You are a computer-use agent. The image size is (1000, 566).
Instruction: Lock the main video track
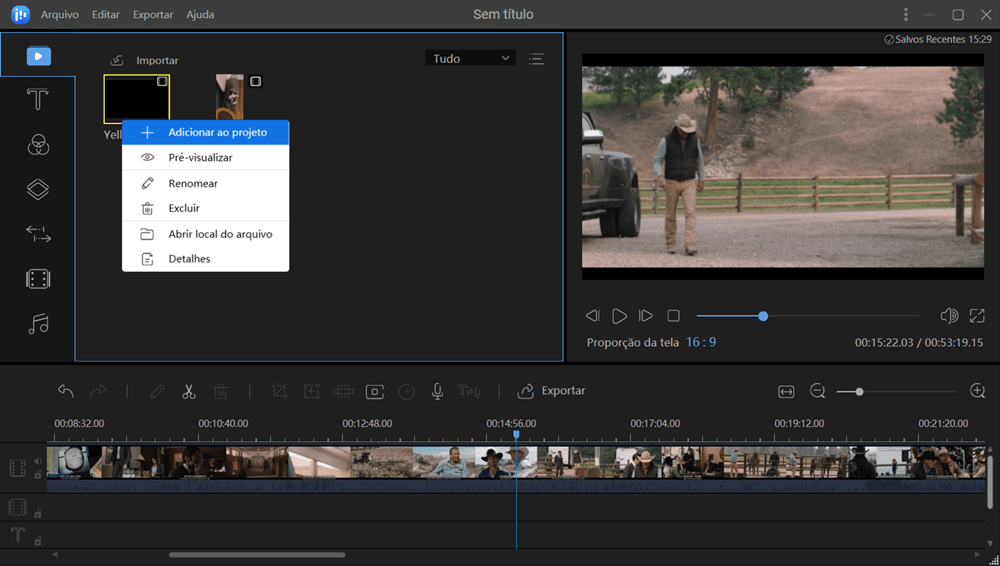tap(38, 475)
